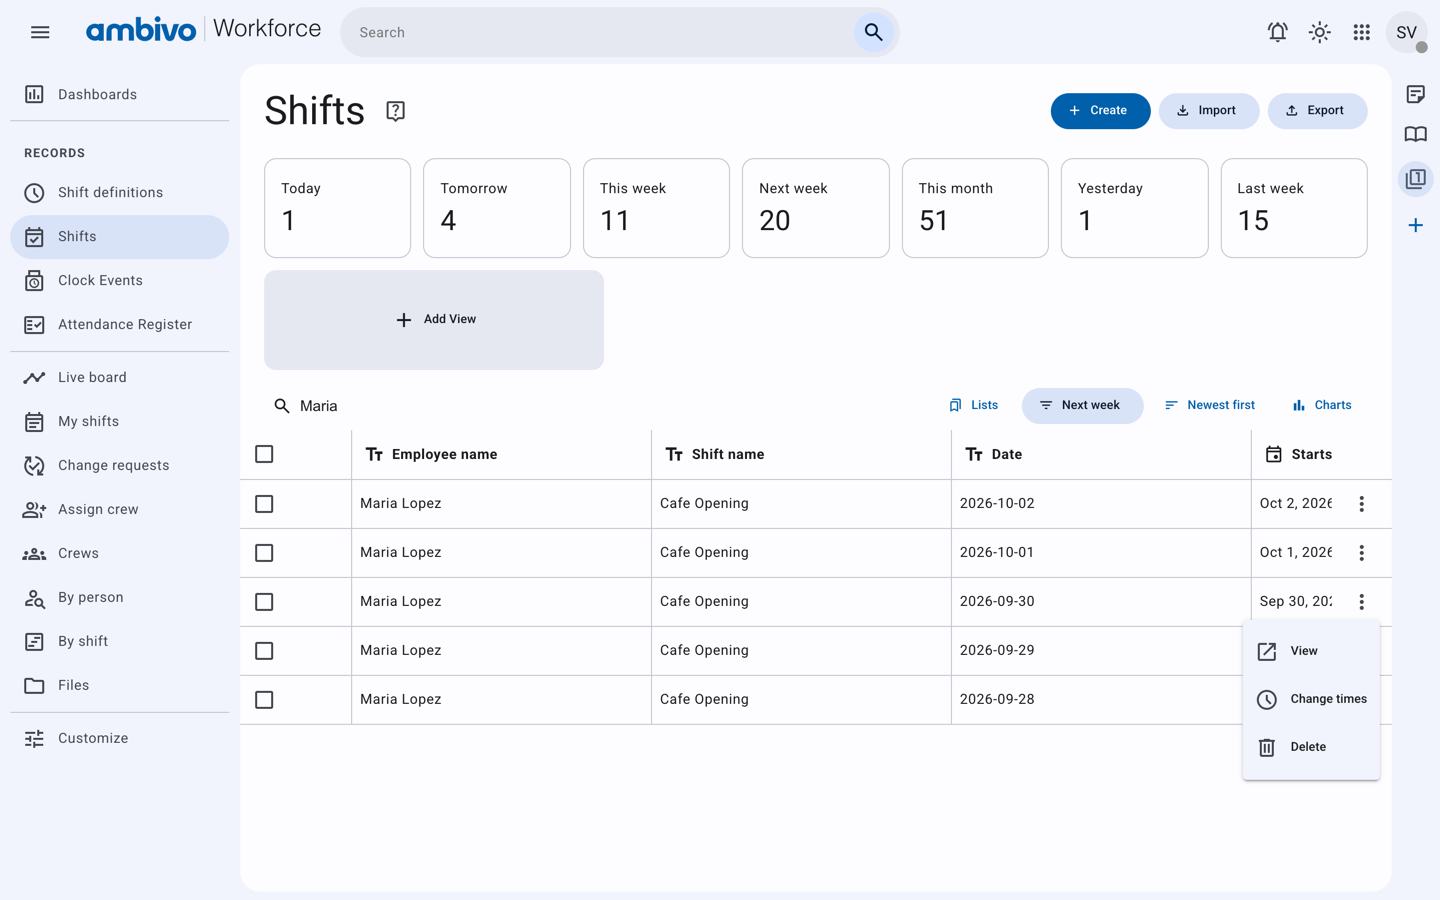
Task: Select the checkbox for the 2026-10-02 row
Action: [264, 504]
